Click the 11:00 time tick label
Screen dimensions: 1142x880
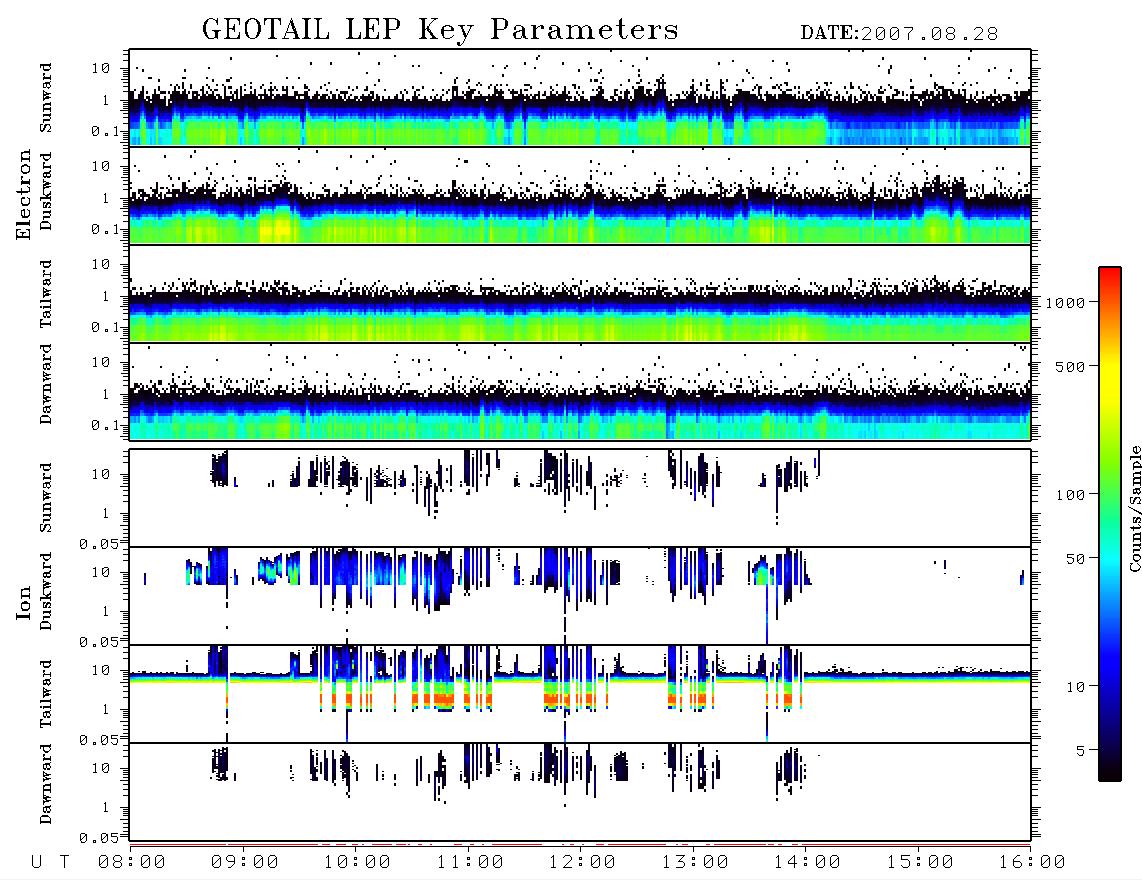[x=470, y=862]
